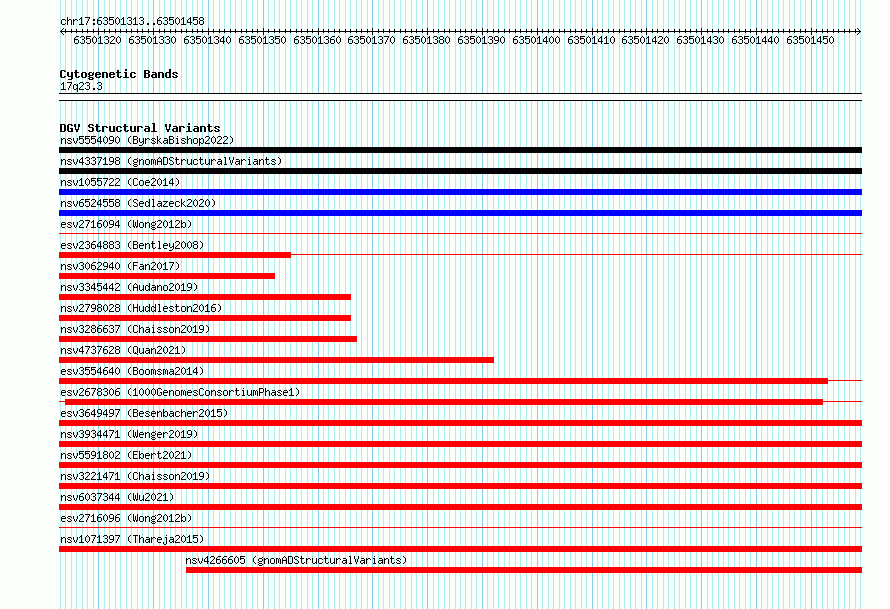Open esv3649497 (Besenbacher2015) variant

coord(144,413)
